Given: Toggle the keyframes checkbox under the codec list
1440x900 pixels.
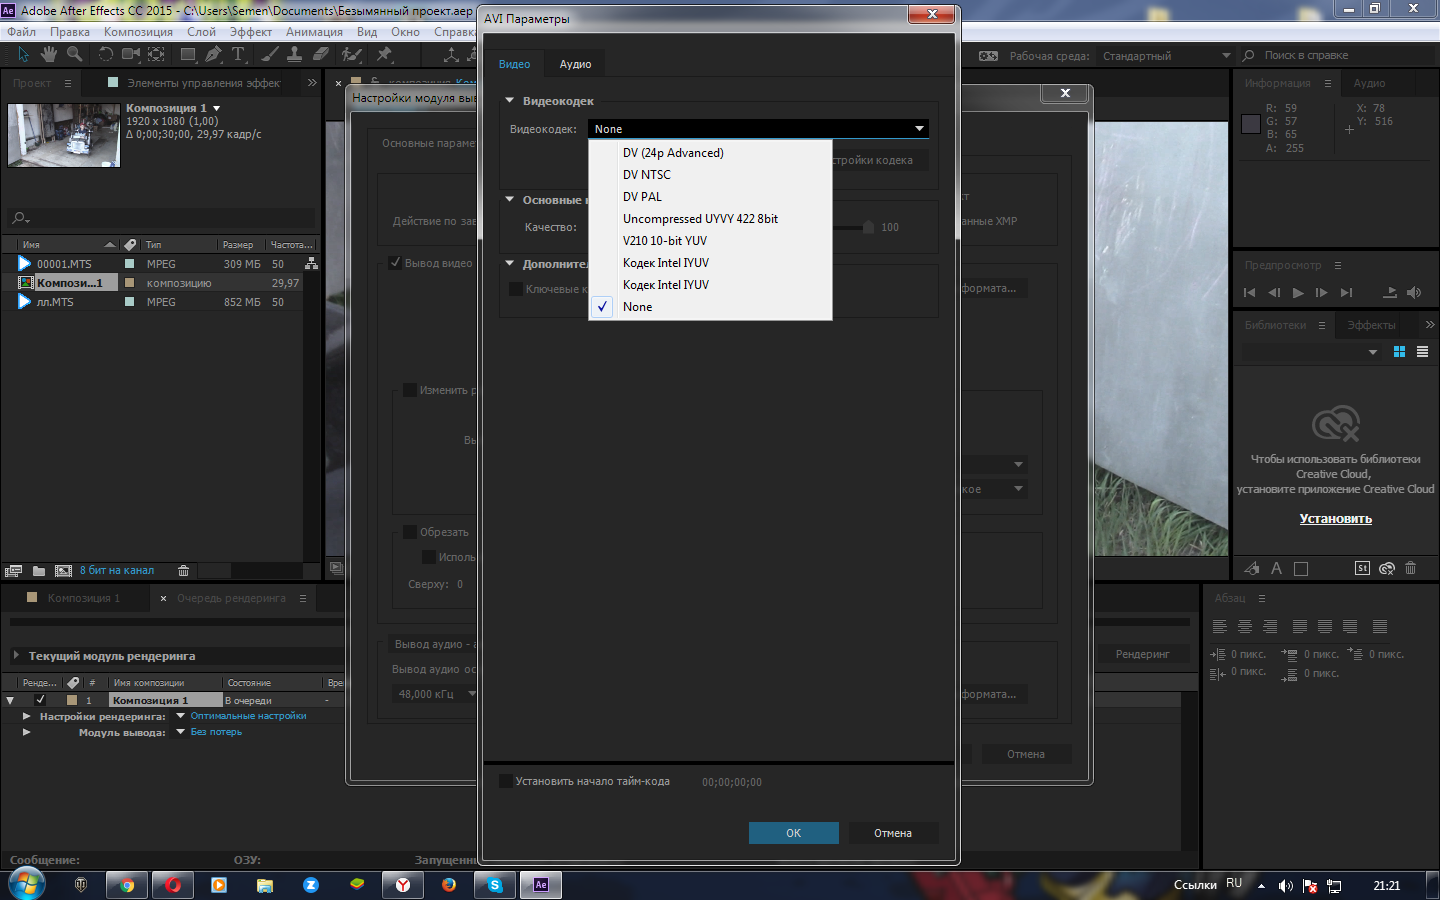Looking at the screenshot, I should (x=516, y=289).
